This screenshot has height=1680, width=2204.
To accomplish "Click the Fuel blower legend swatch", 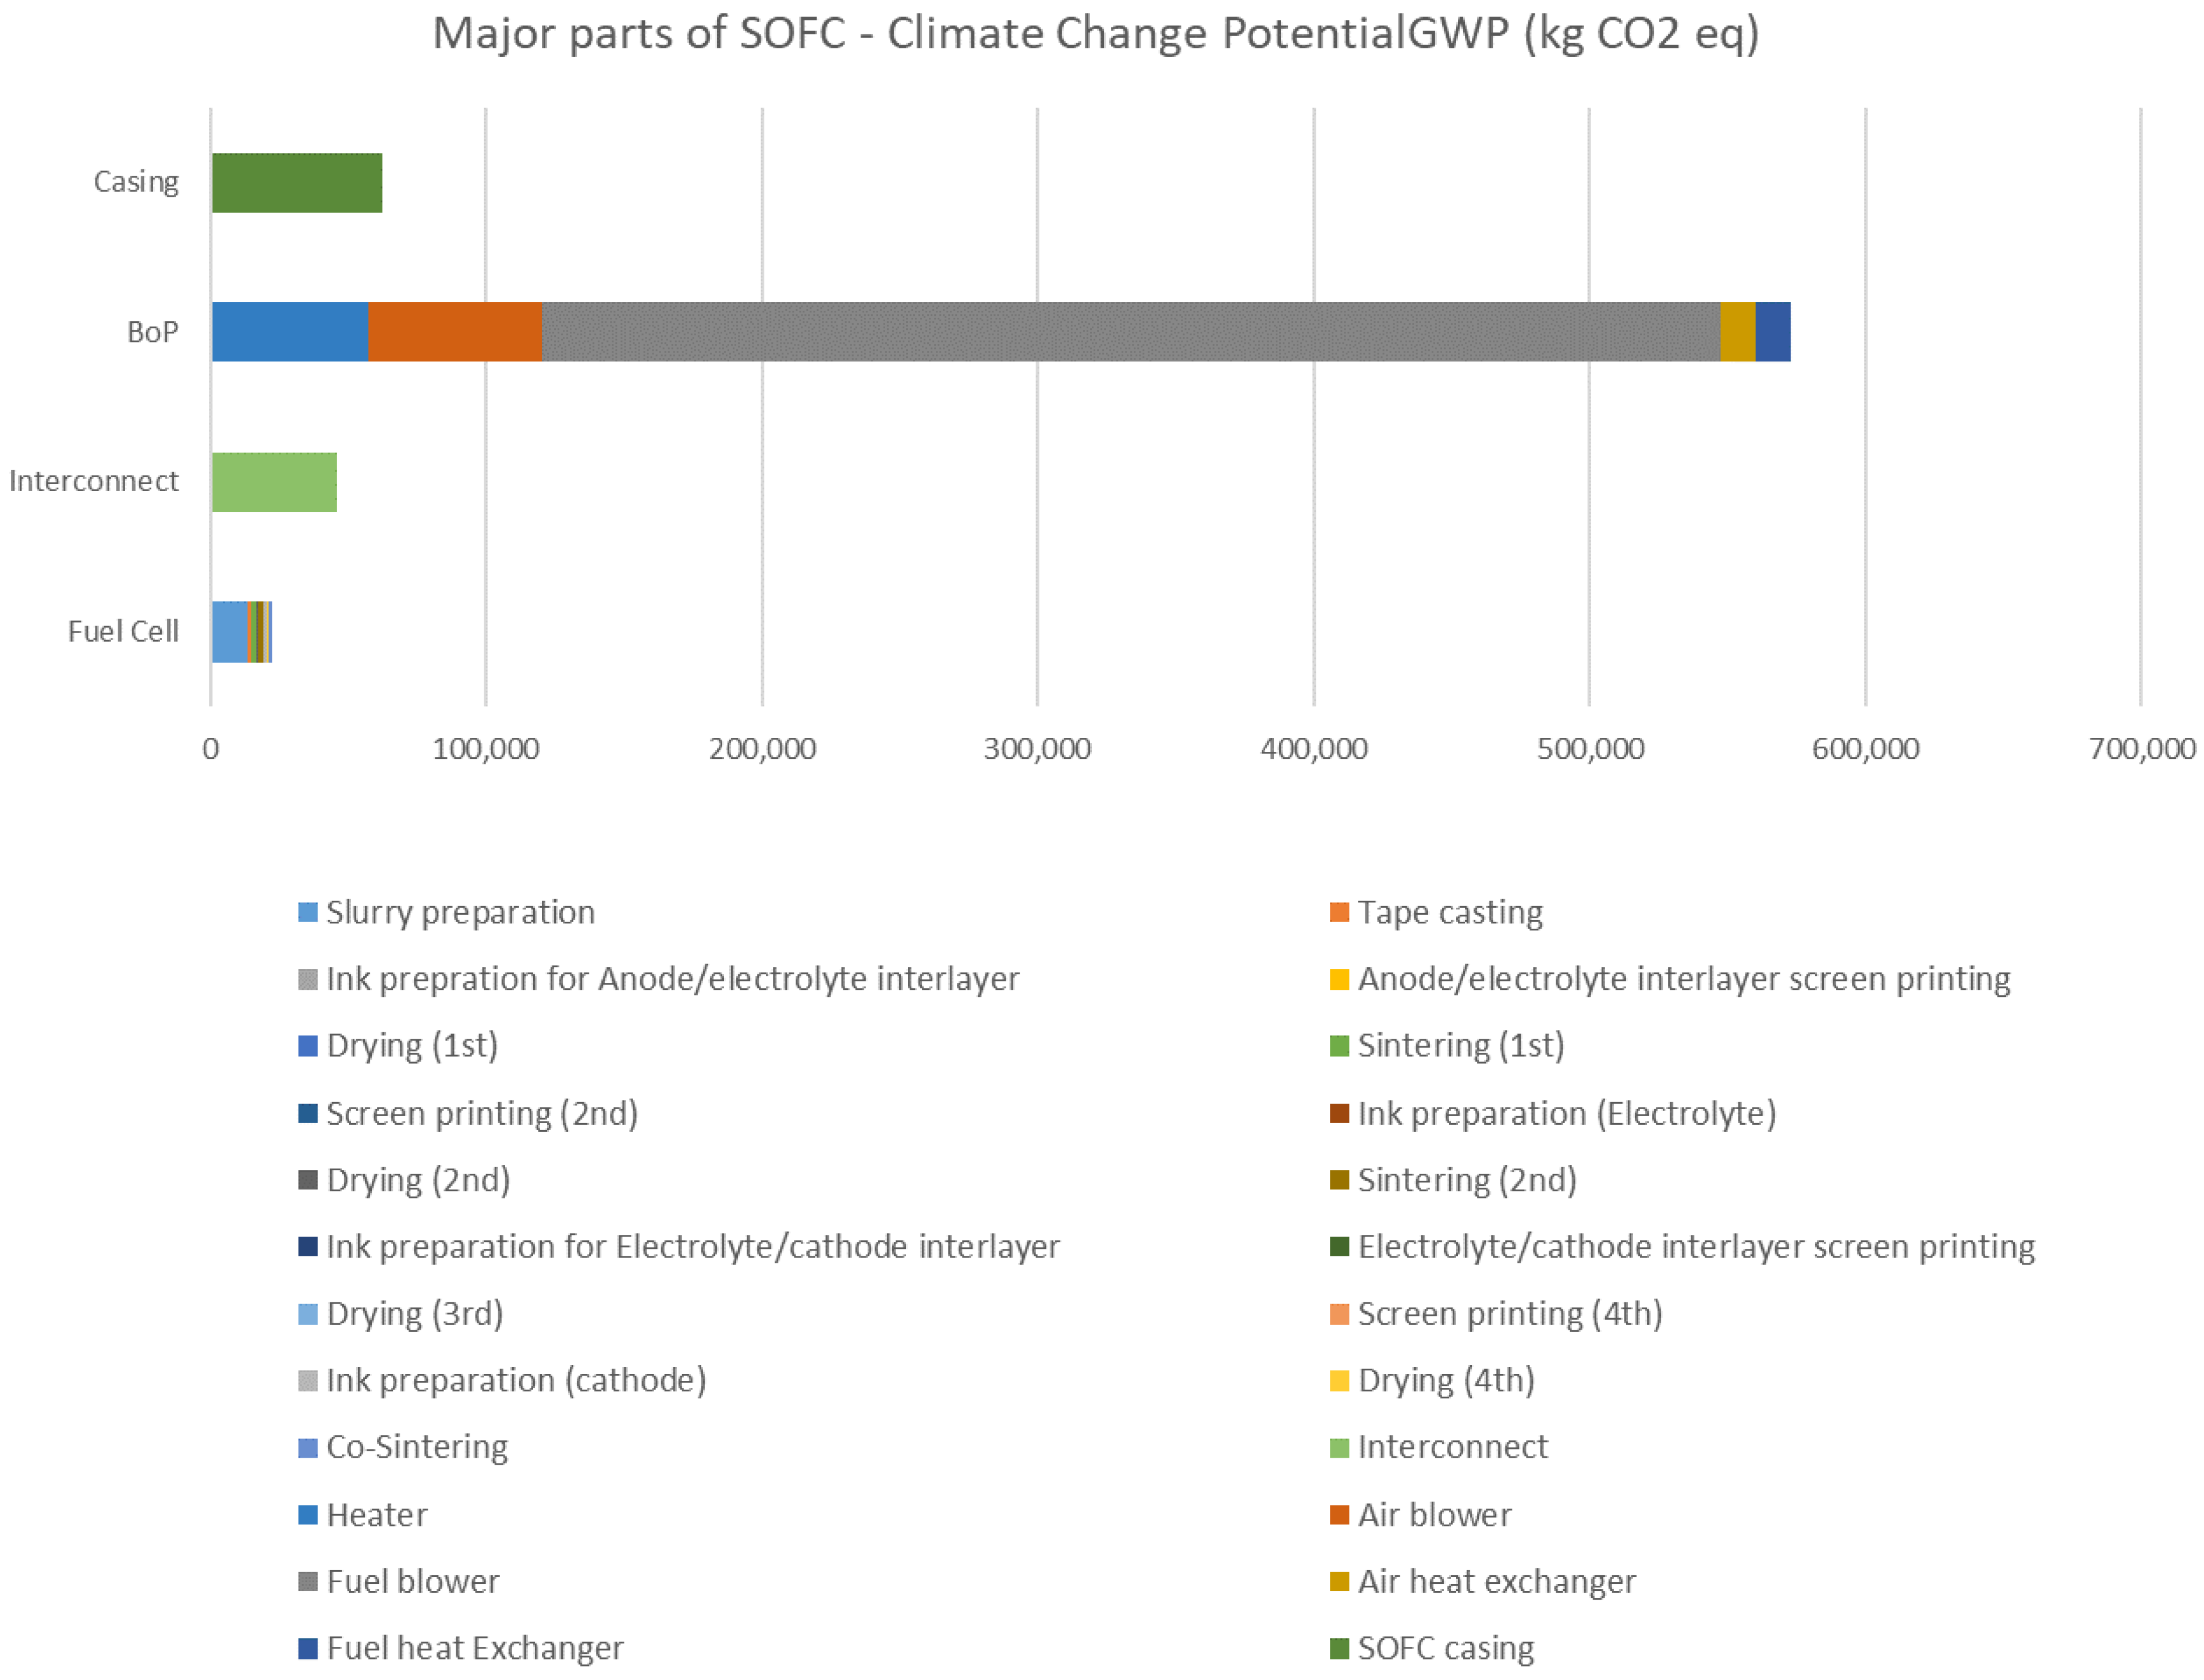I will (307, 1581).
